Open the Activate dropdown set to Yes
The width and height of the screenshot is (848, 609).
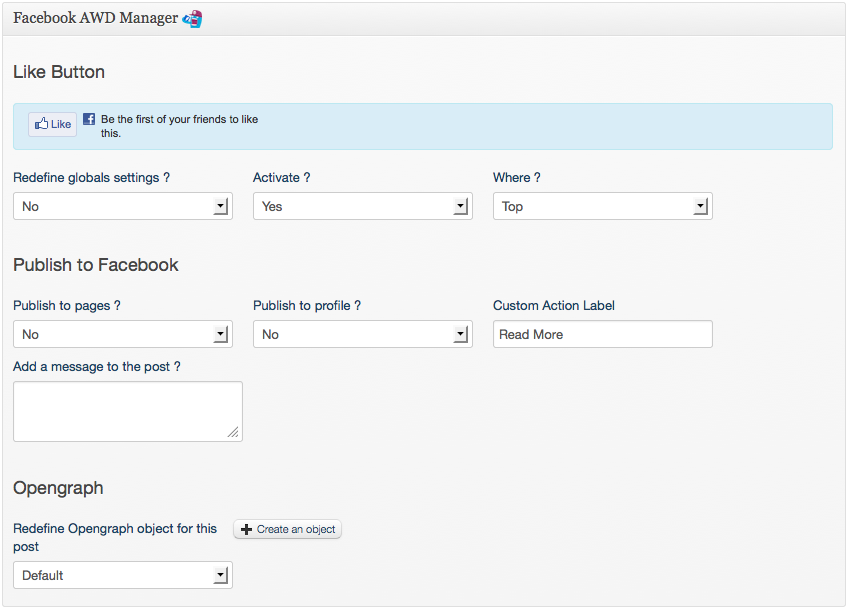[362, 207]
